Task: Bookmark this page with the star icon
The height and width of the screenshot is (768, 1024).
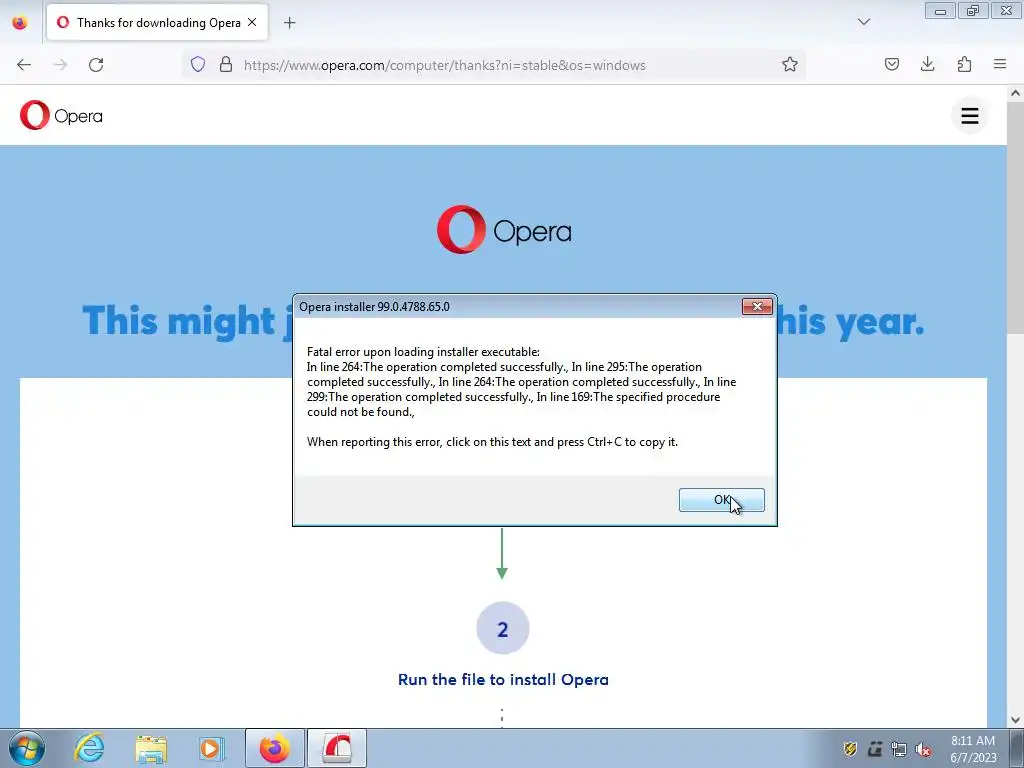Action: click(790, 64)
